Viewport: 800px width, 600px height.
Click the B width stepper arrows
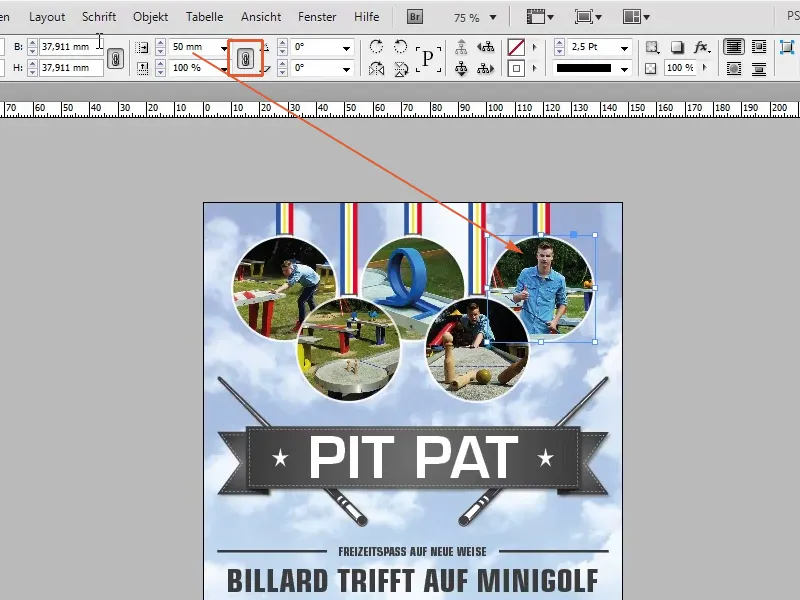pyautogui.click(x=33, y=47)
